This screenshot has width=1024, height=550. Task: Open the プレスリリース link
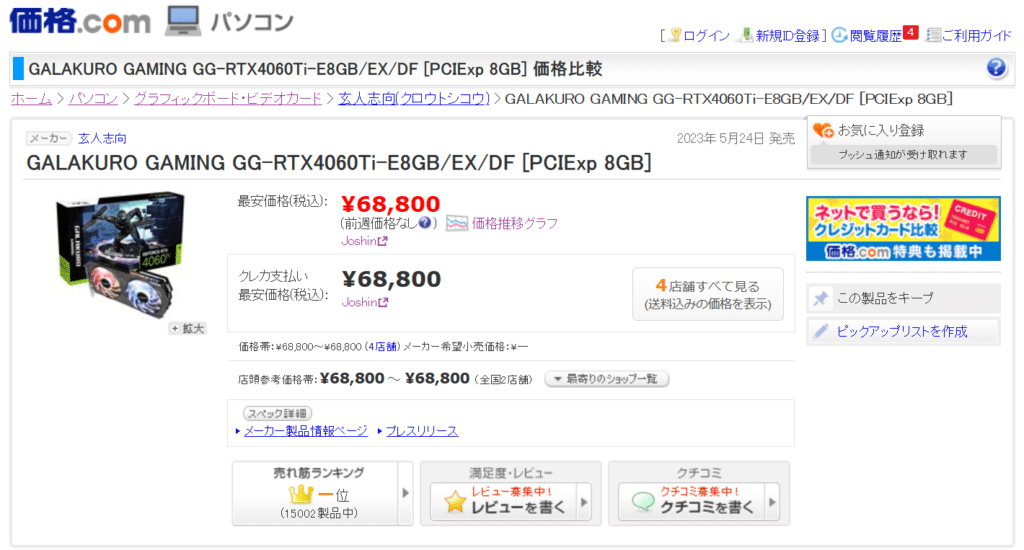[x=422, y=431]
